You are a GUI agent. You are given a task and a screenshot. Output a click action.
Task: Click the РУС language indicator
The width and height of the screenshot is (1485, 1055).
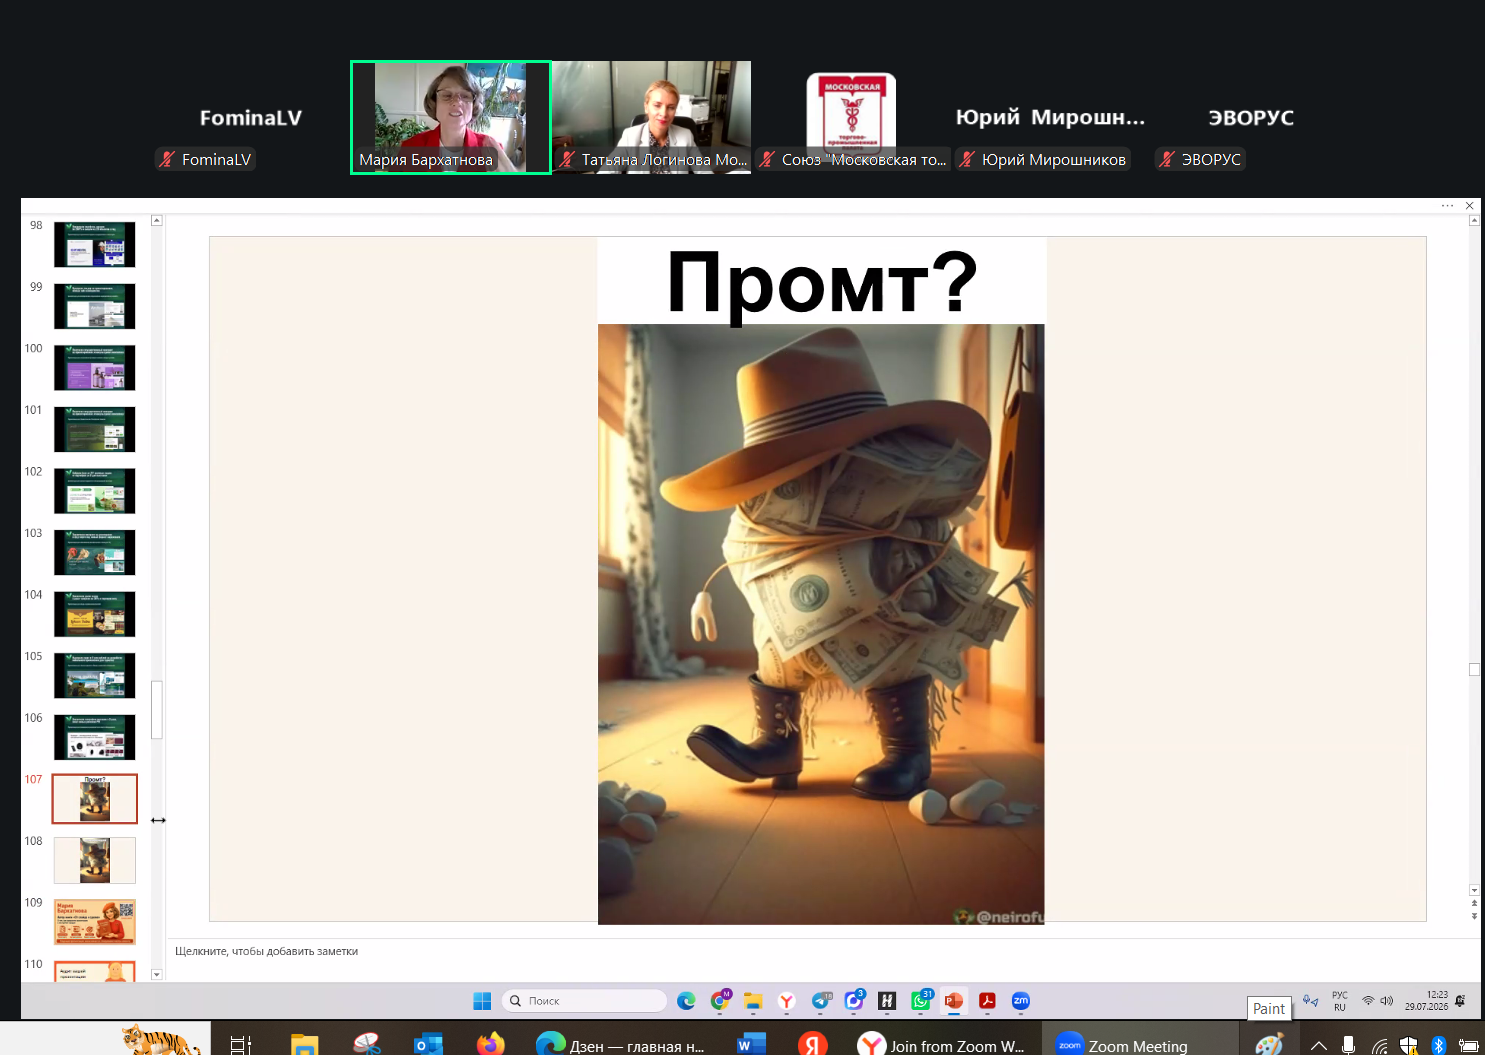click(1340, 1001)
